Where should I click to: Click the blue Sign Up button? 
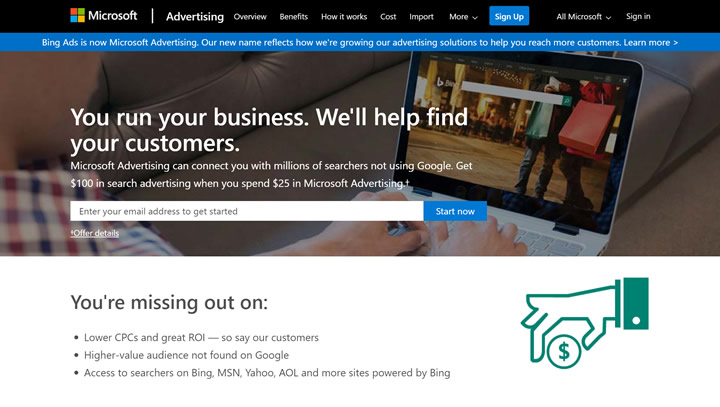(509, 16)
